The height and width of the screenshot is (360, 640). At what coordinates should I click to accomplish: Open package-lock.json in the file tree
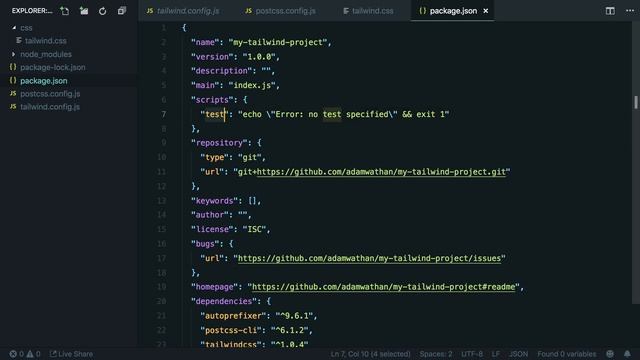[x=53, y=67]
